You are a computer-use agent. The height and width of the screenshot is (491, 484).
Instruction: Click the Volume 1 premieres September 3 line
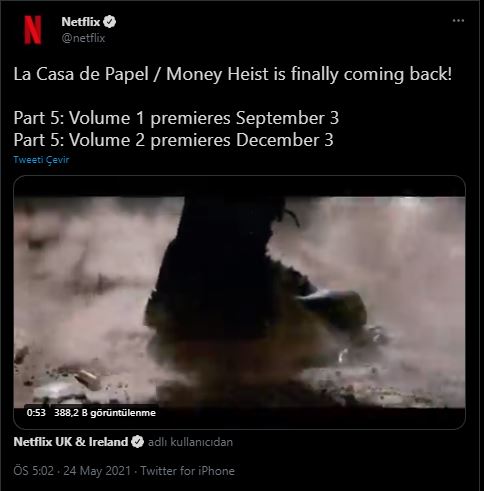(x=176, y=118)
